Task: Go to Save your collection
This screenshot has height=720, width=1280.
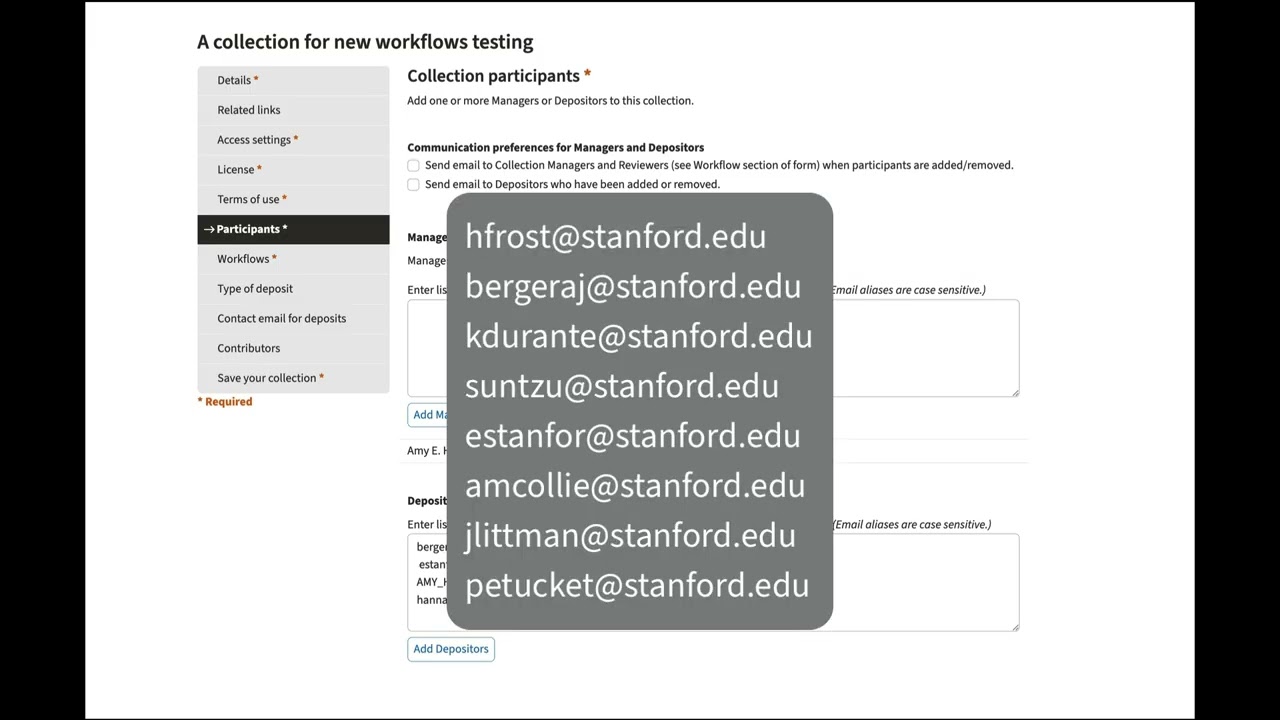Action: click(293, 378)
